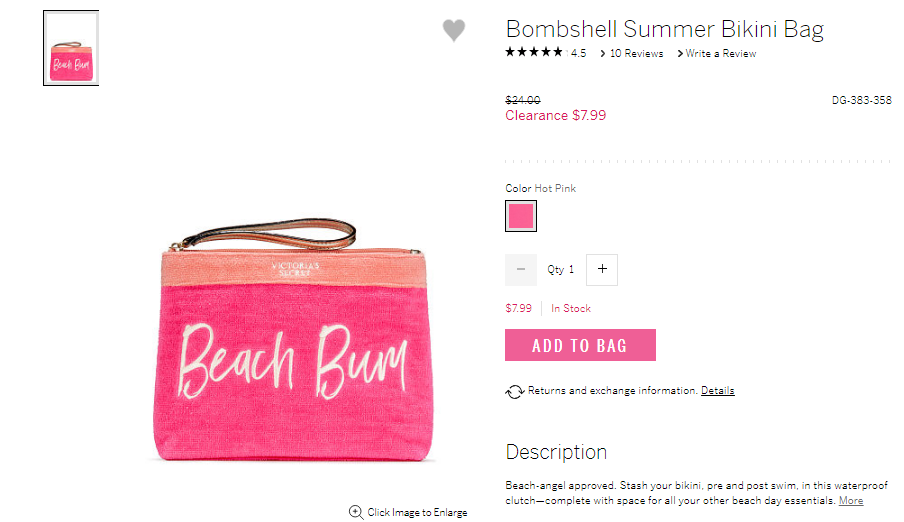
Task: Click the main pink bag product image
Action: click(292, 340)
